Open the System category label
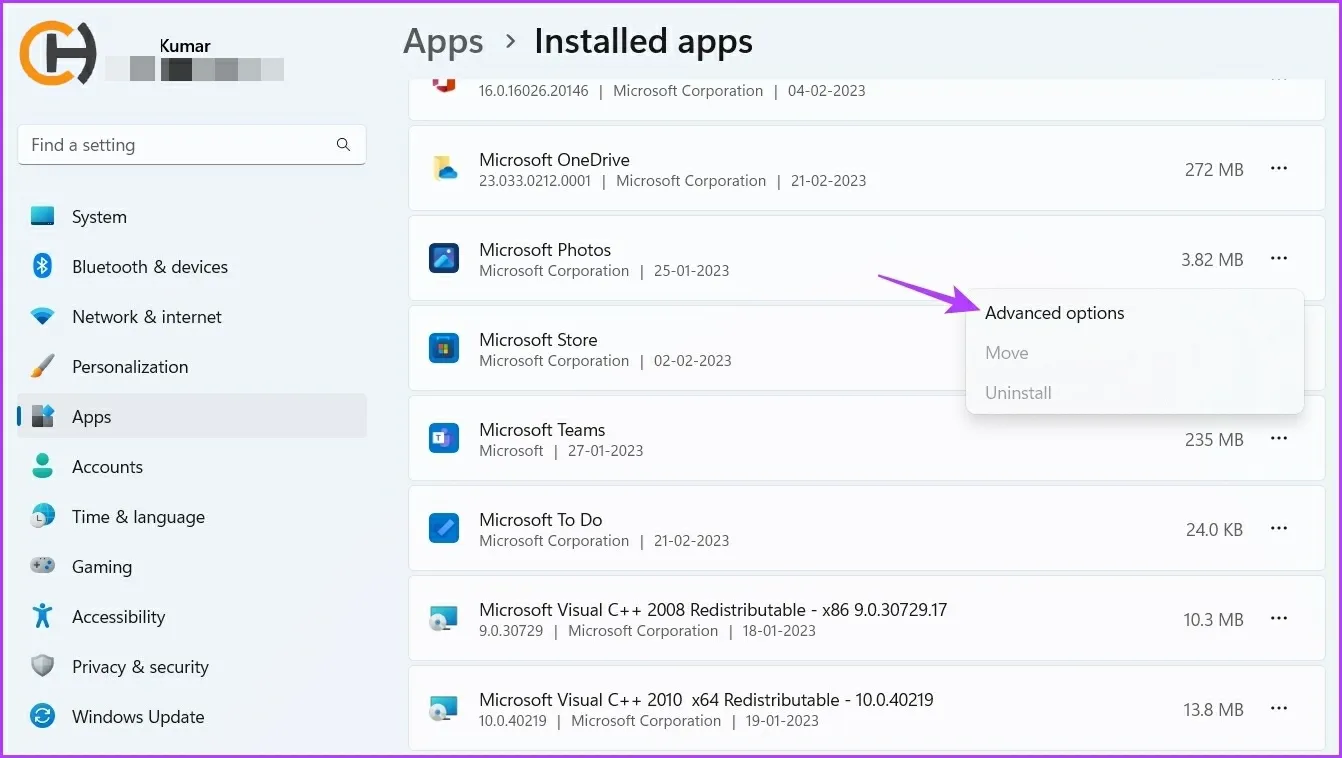Image resolution: width=1342 pixels, height=758 pixels. click(99, 217)
